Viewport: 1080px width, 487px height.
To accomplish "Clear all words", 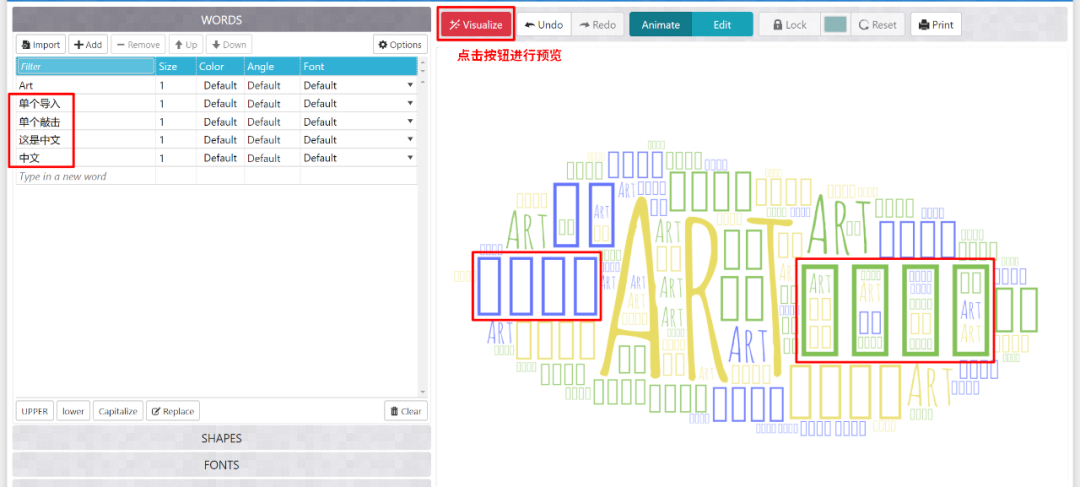I will 406,411.
